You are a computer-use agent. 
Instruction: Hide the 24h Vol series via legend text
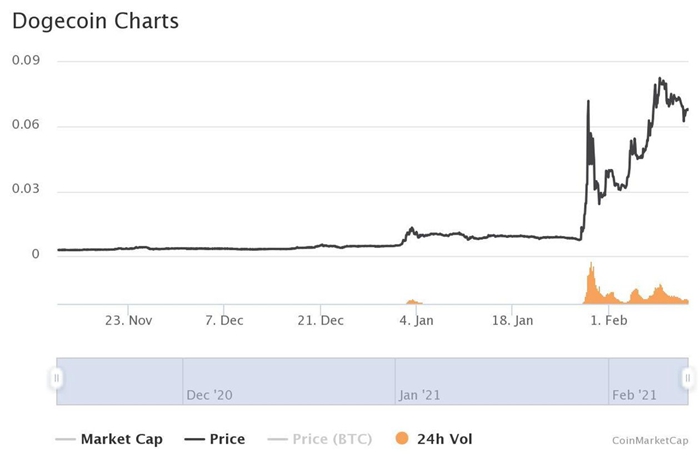(x=447, y=439)
